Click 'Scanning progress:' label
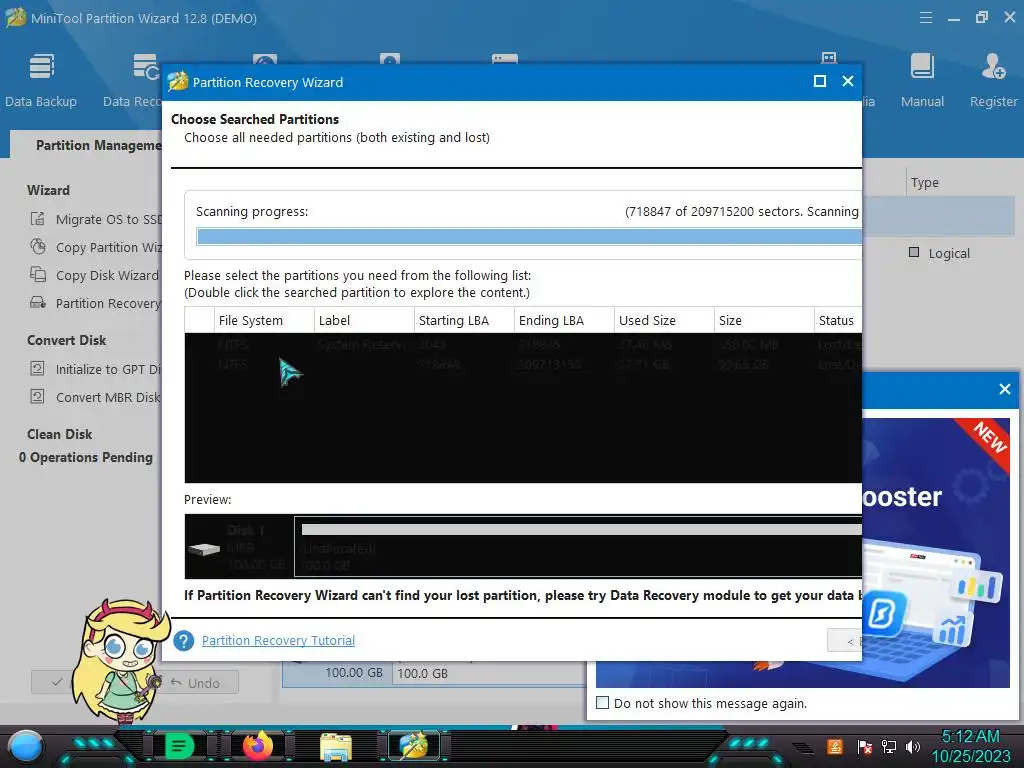The height and width of the screenshot is (768, 1024). (252, 212)
